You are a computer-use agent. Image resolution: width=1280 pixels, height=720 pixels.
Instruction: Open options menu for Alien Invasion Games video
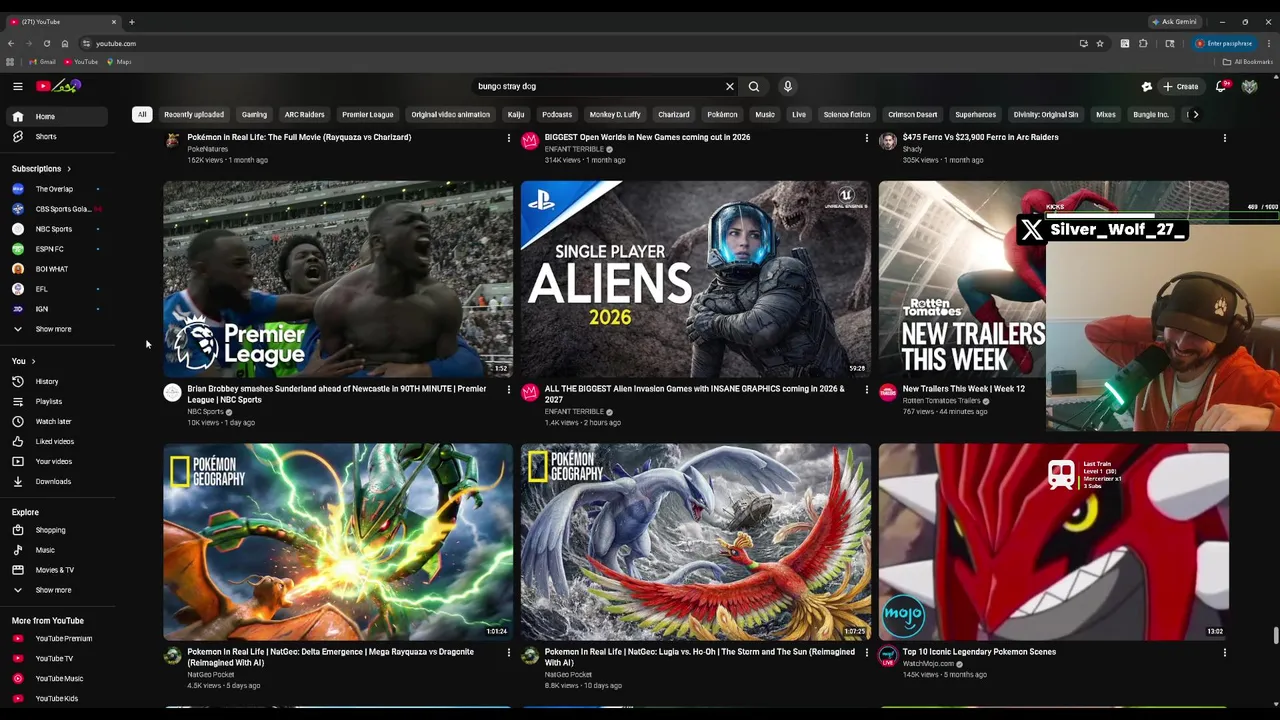866,389
